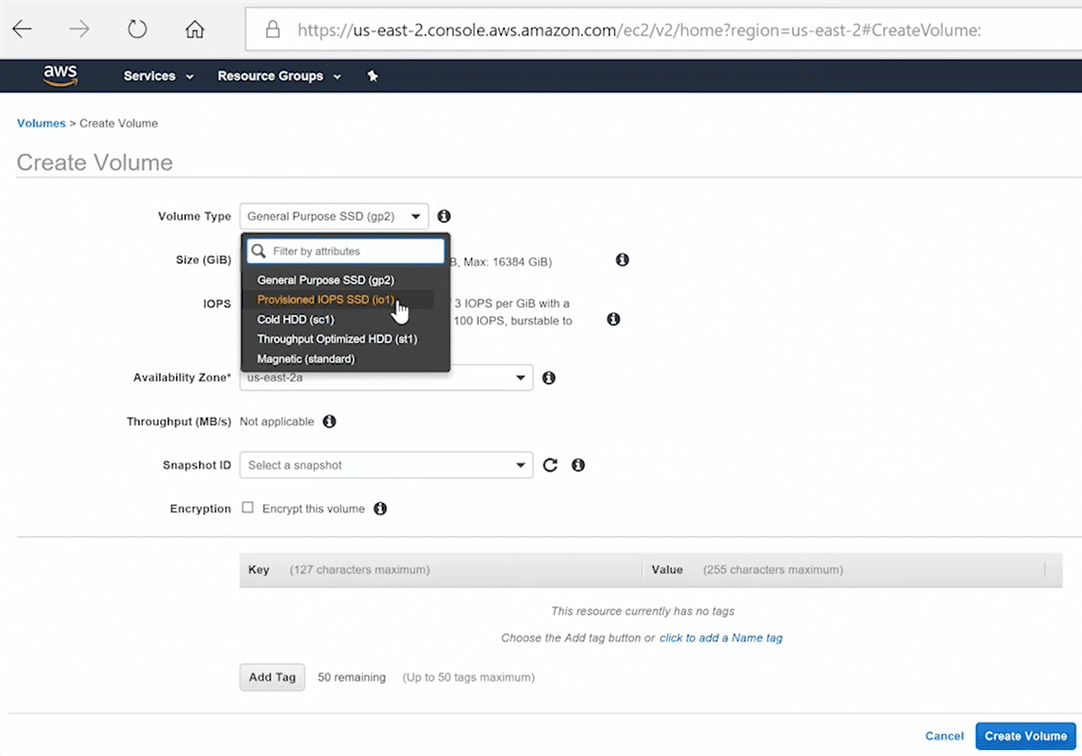Choose Provisioned IOPS SSD (io1) option
The height and width of the screenshot is (756, 1082).
click(x=325, y=300)
